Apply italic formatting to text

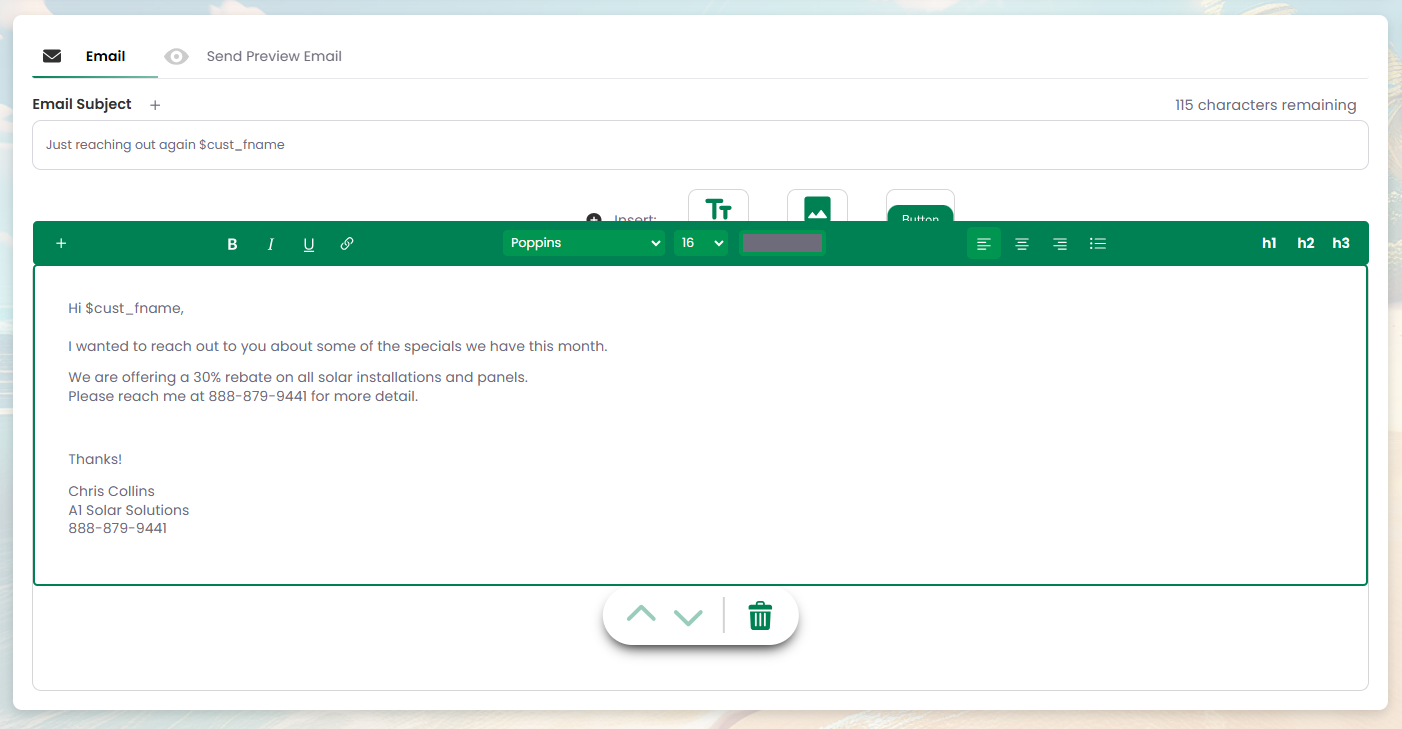click(x=270, y=244)
